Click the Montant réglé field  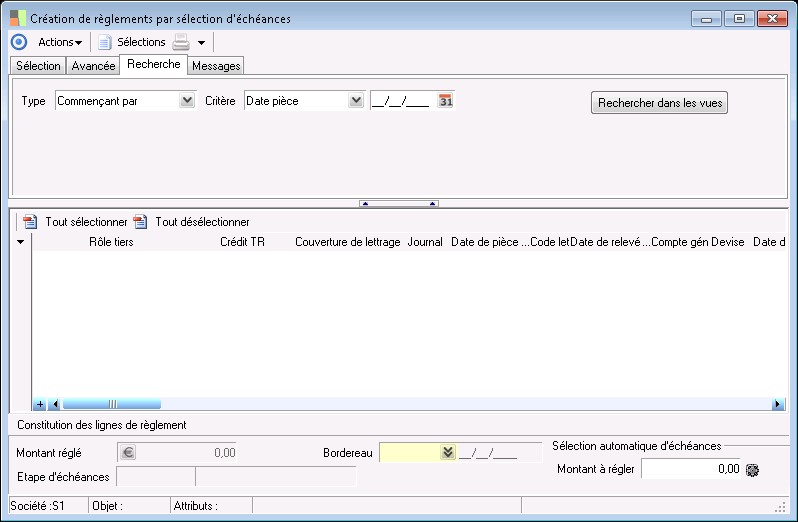pos(177,452)
